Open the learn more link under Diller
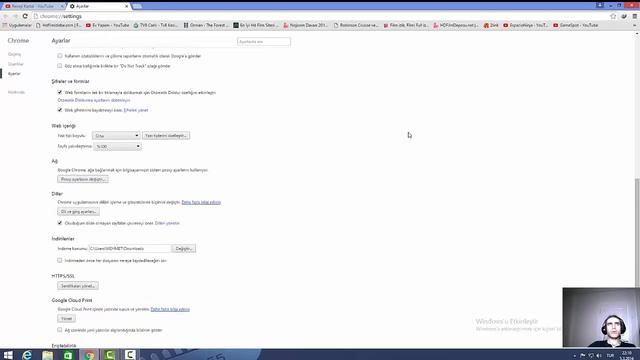640x360 pixels. pyautogui.click(x=201, y=202)
